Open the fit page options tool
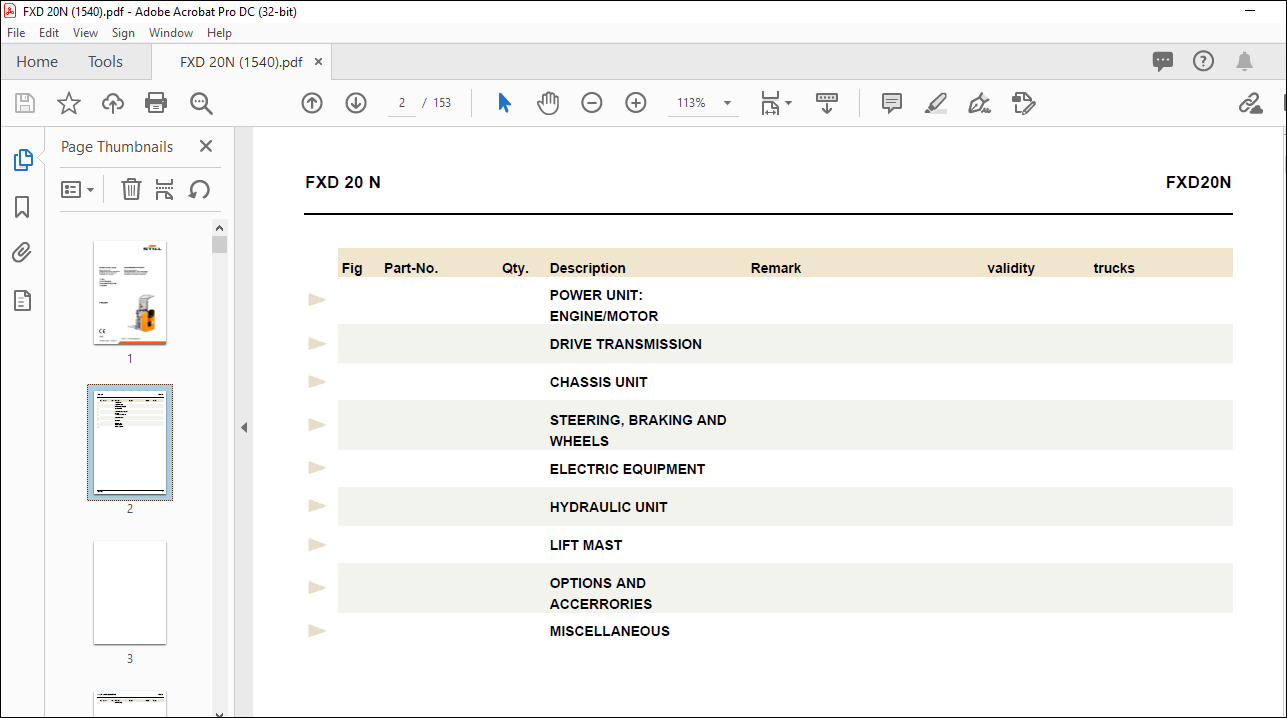Image resolution: width=1287 pixels, height=718 pixels. 775,103
